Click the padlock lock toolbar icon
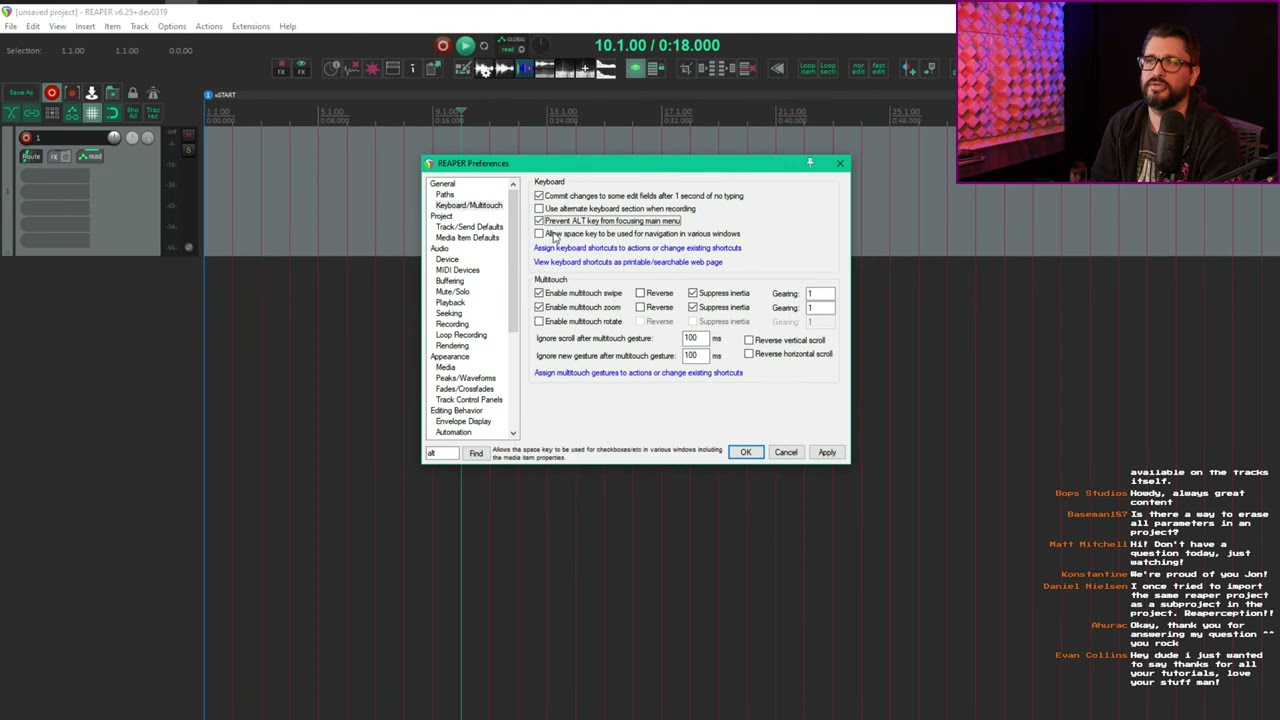This screenshot has width=1280, height=720. [x=133, y=93]
